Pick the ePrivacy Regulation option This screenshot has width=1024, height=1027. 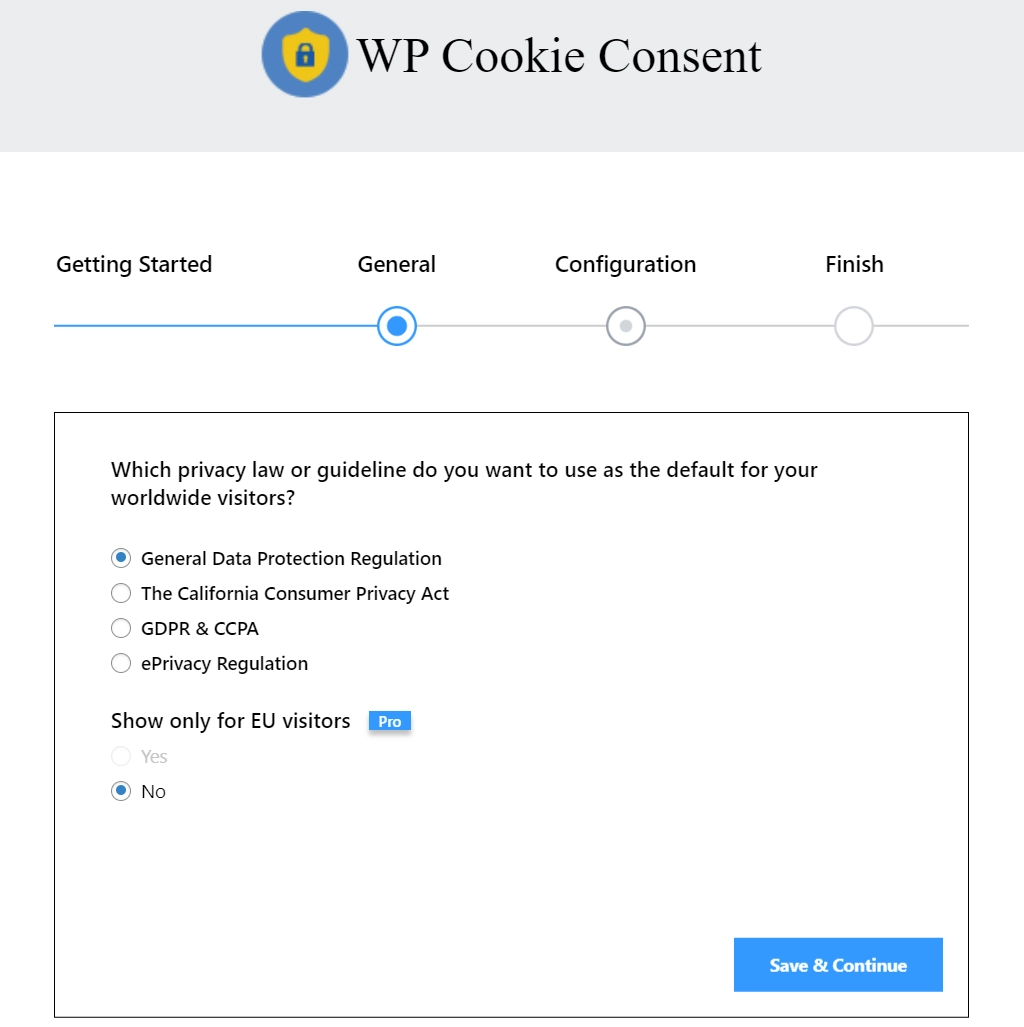[x=121, y=663]
